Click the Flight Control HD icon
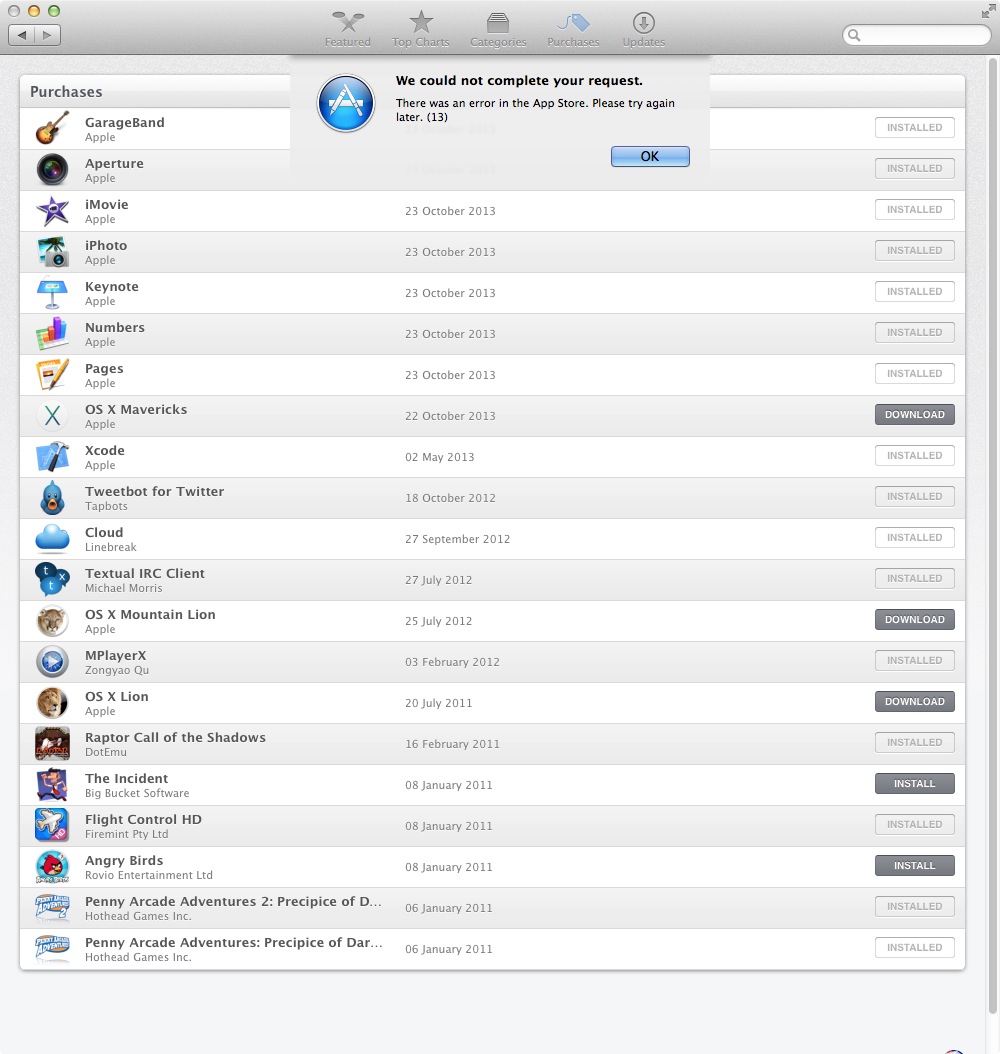This screenshot has width=1000, height=1054. (52, 825)
